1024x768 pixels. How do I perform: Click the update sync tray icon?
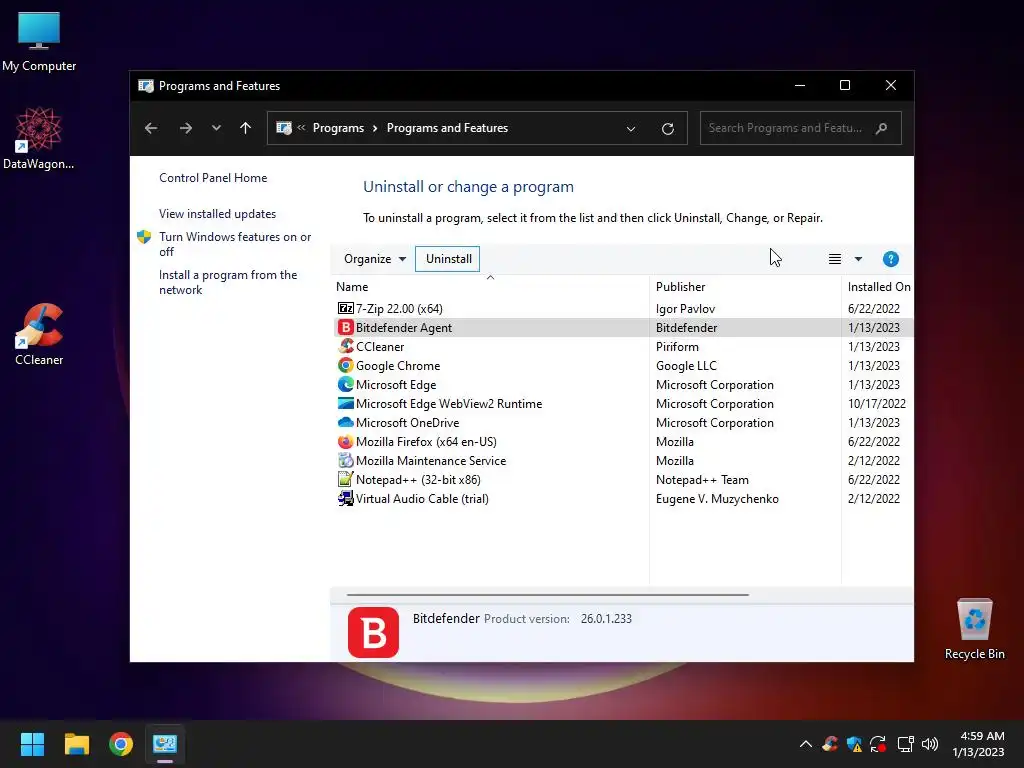point(878,744)
